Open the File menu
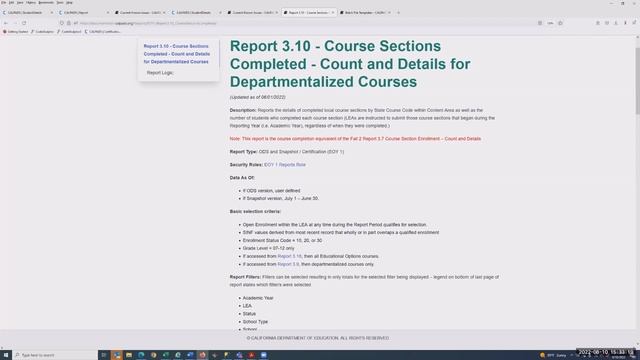This screenshot has width=640, height=360. (4, 2)
